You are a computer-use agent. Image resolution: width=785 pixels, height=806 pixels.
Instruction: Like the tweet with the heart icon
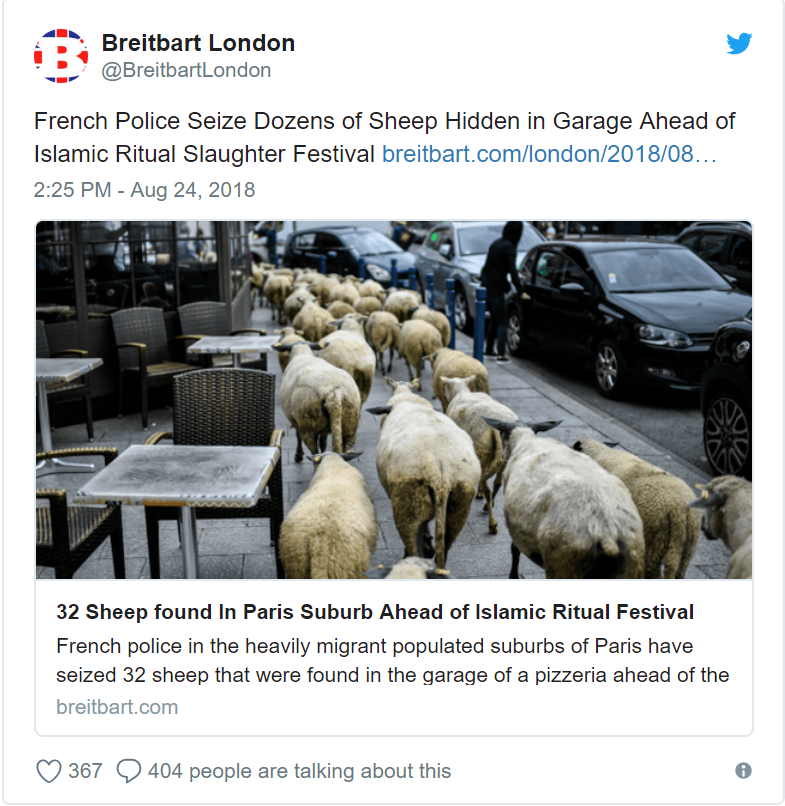49,771
